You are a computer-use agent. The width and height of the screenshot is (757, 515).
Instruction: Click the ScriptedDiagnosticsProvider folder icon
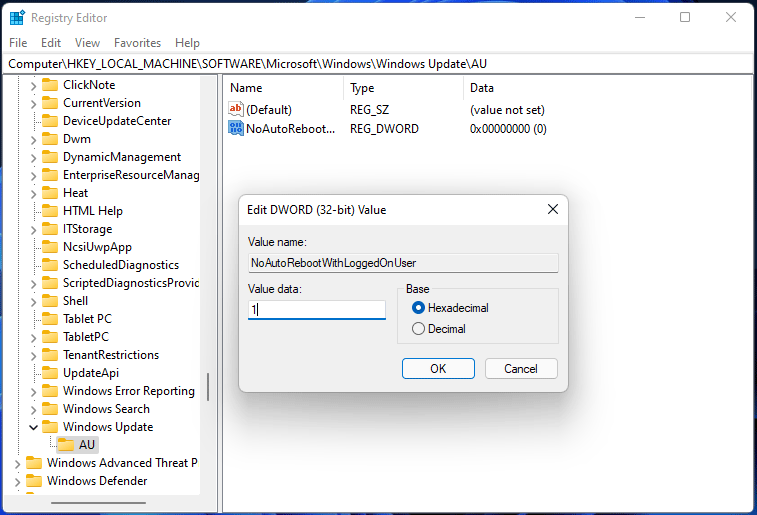tap(50, 283)
